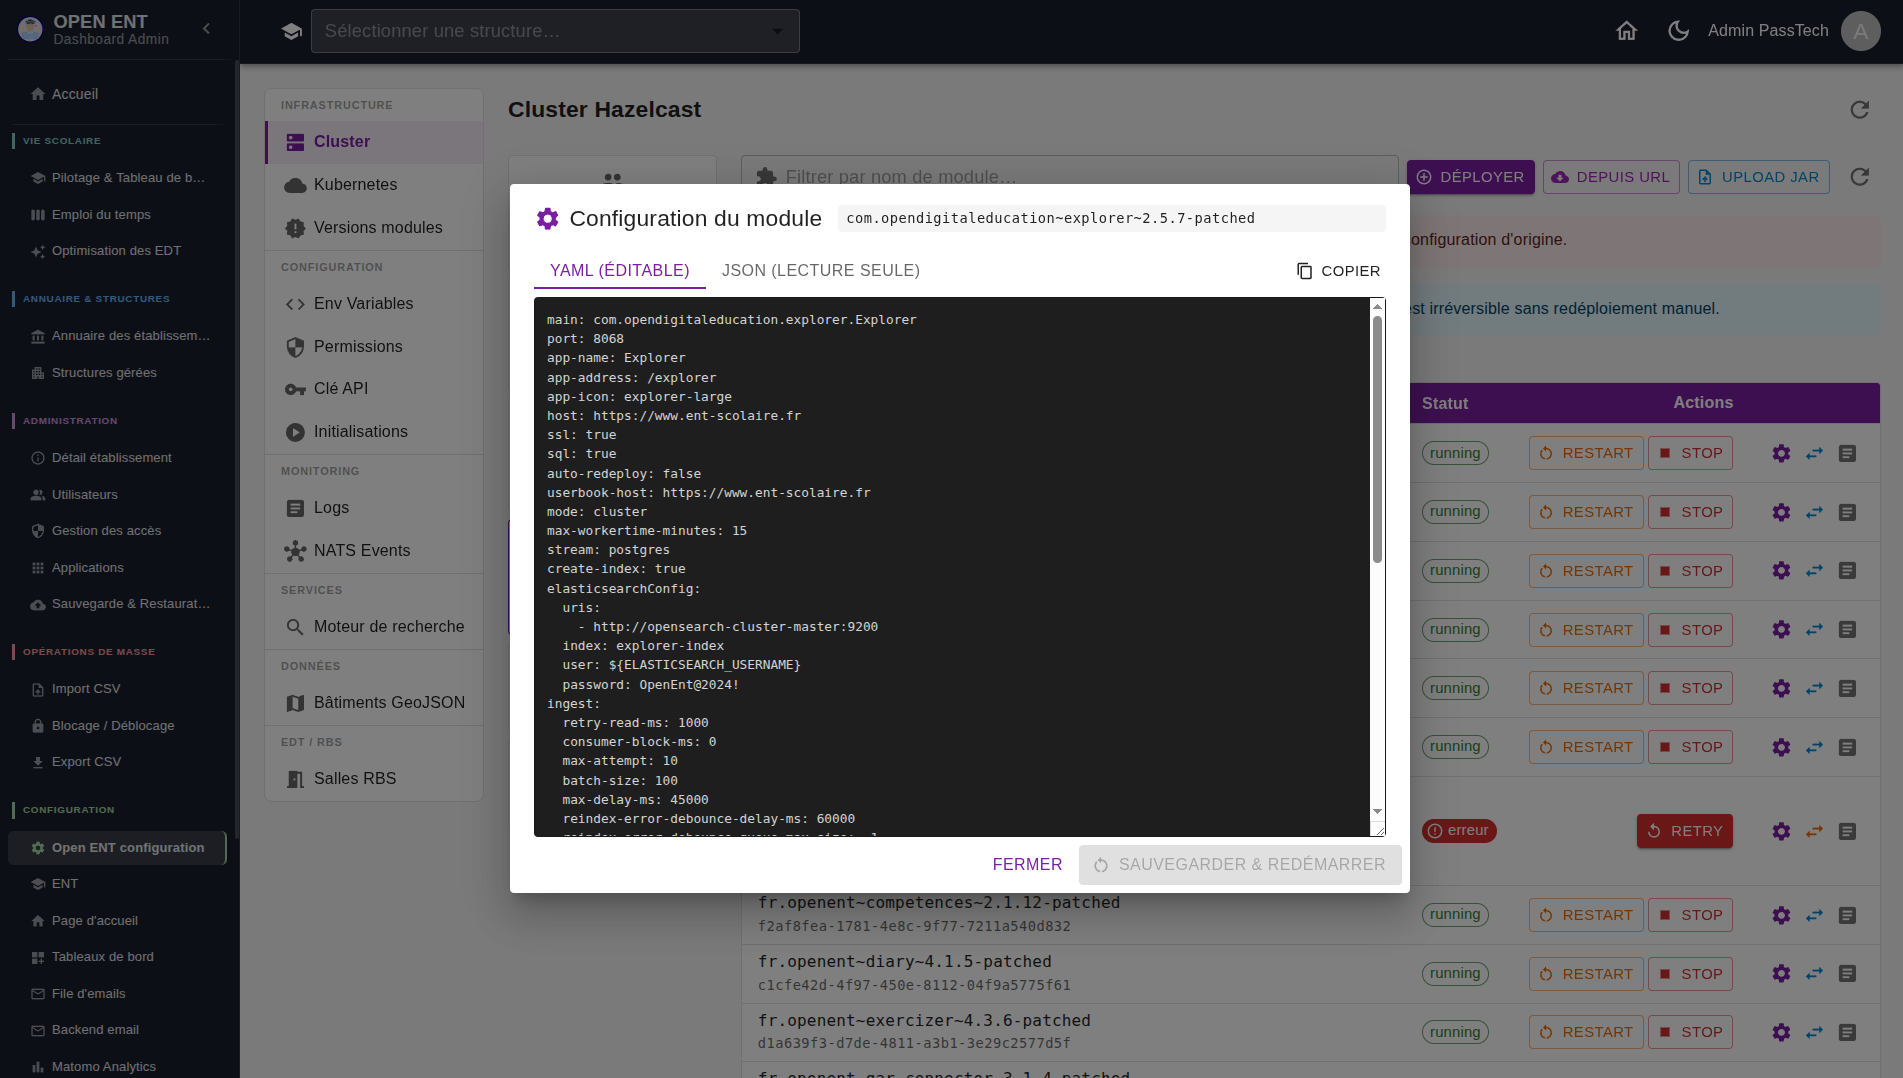The height and width of the screenshot is (1078, 1903).
Task: Open Emploi du temps sidebar link
Action: pos(118,215)
